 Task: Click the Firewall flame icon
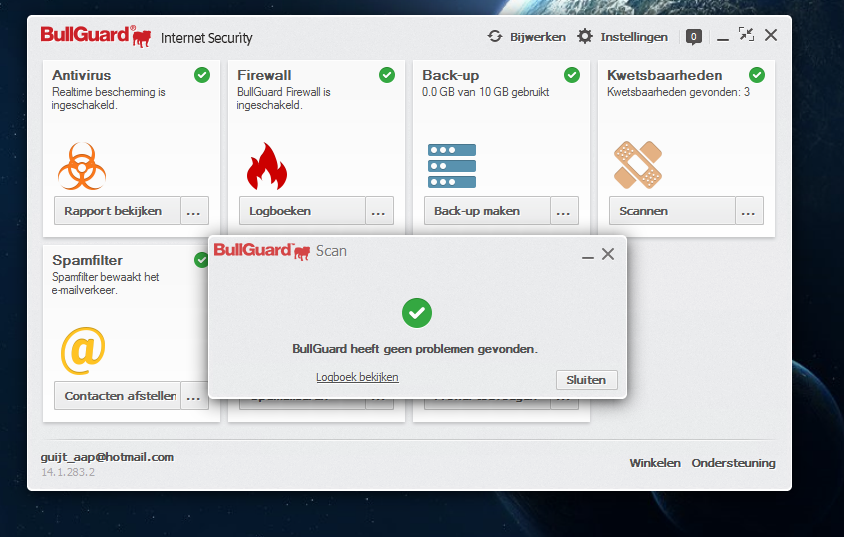click(267, 166)
